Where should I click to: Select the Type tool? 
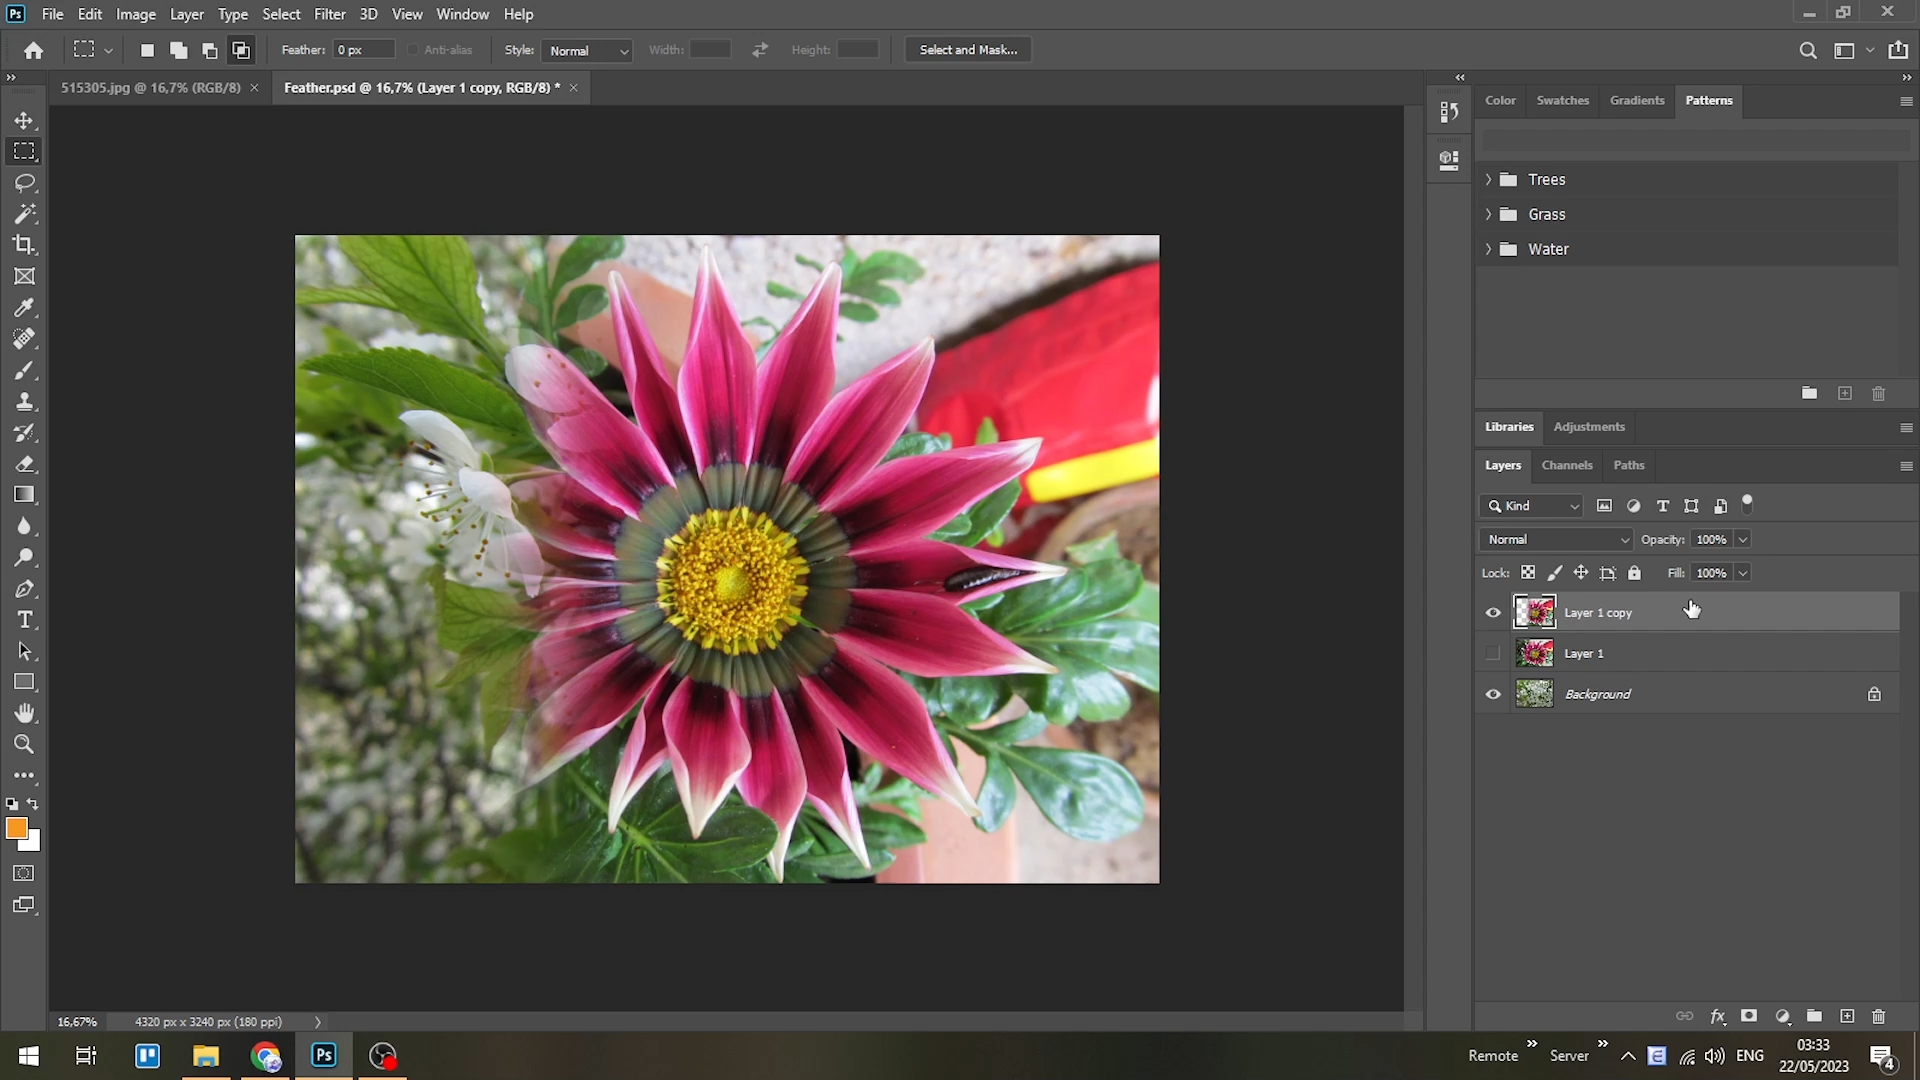pos(25,620)
